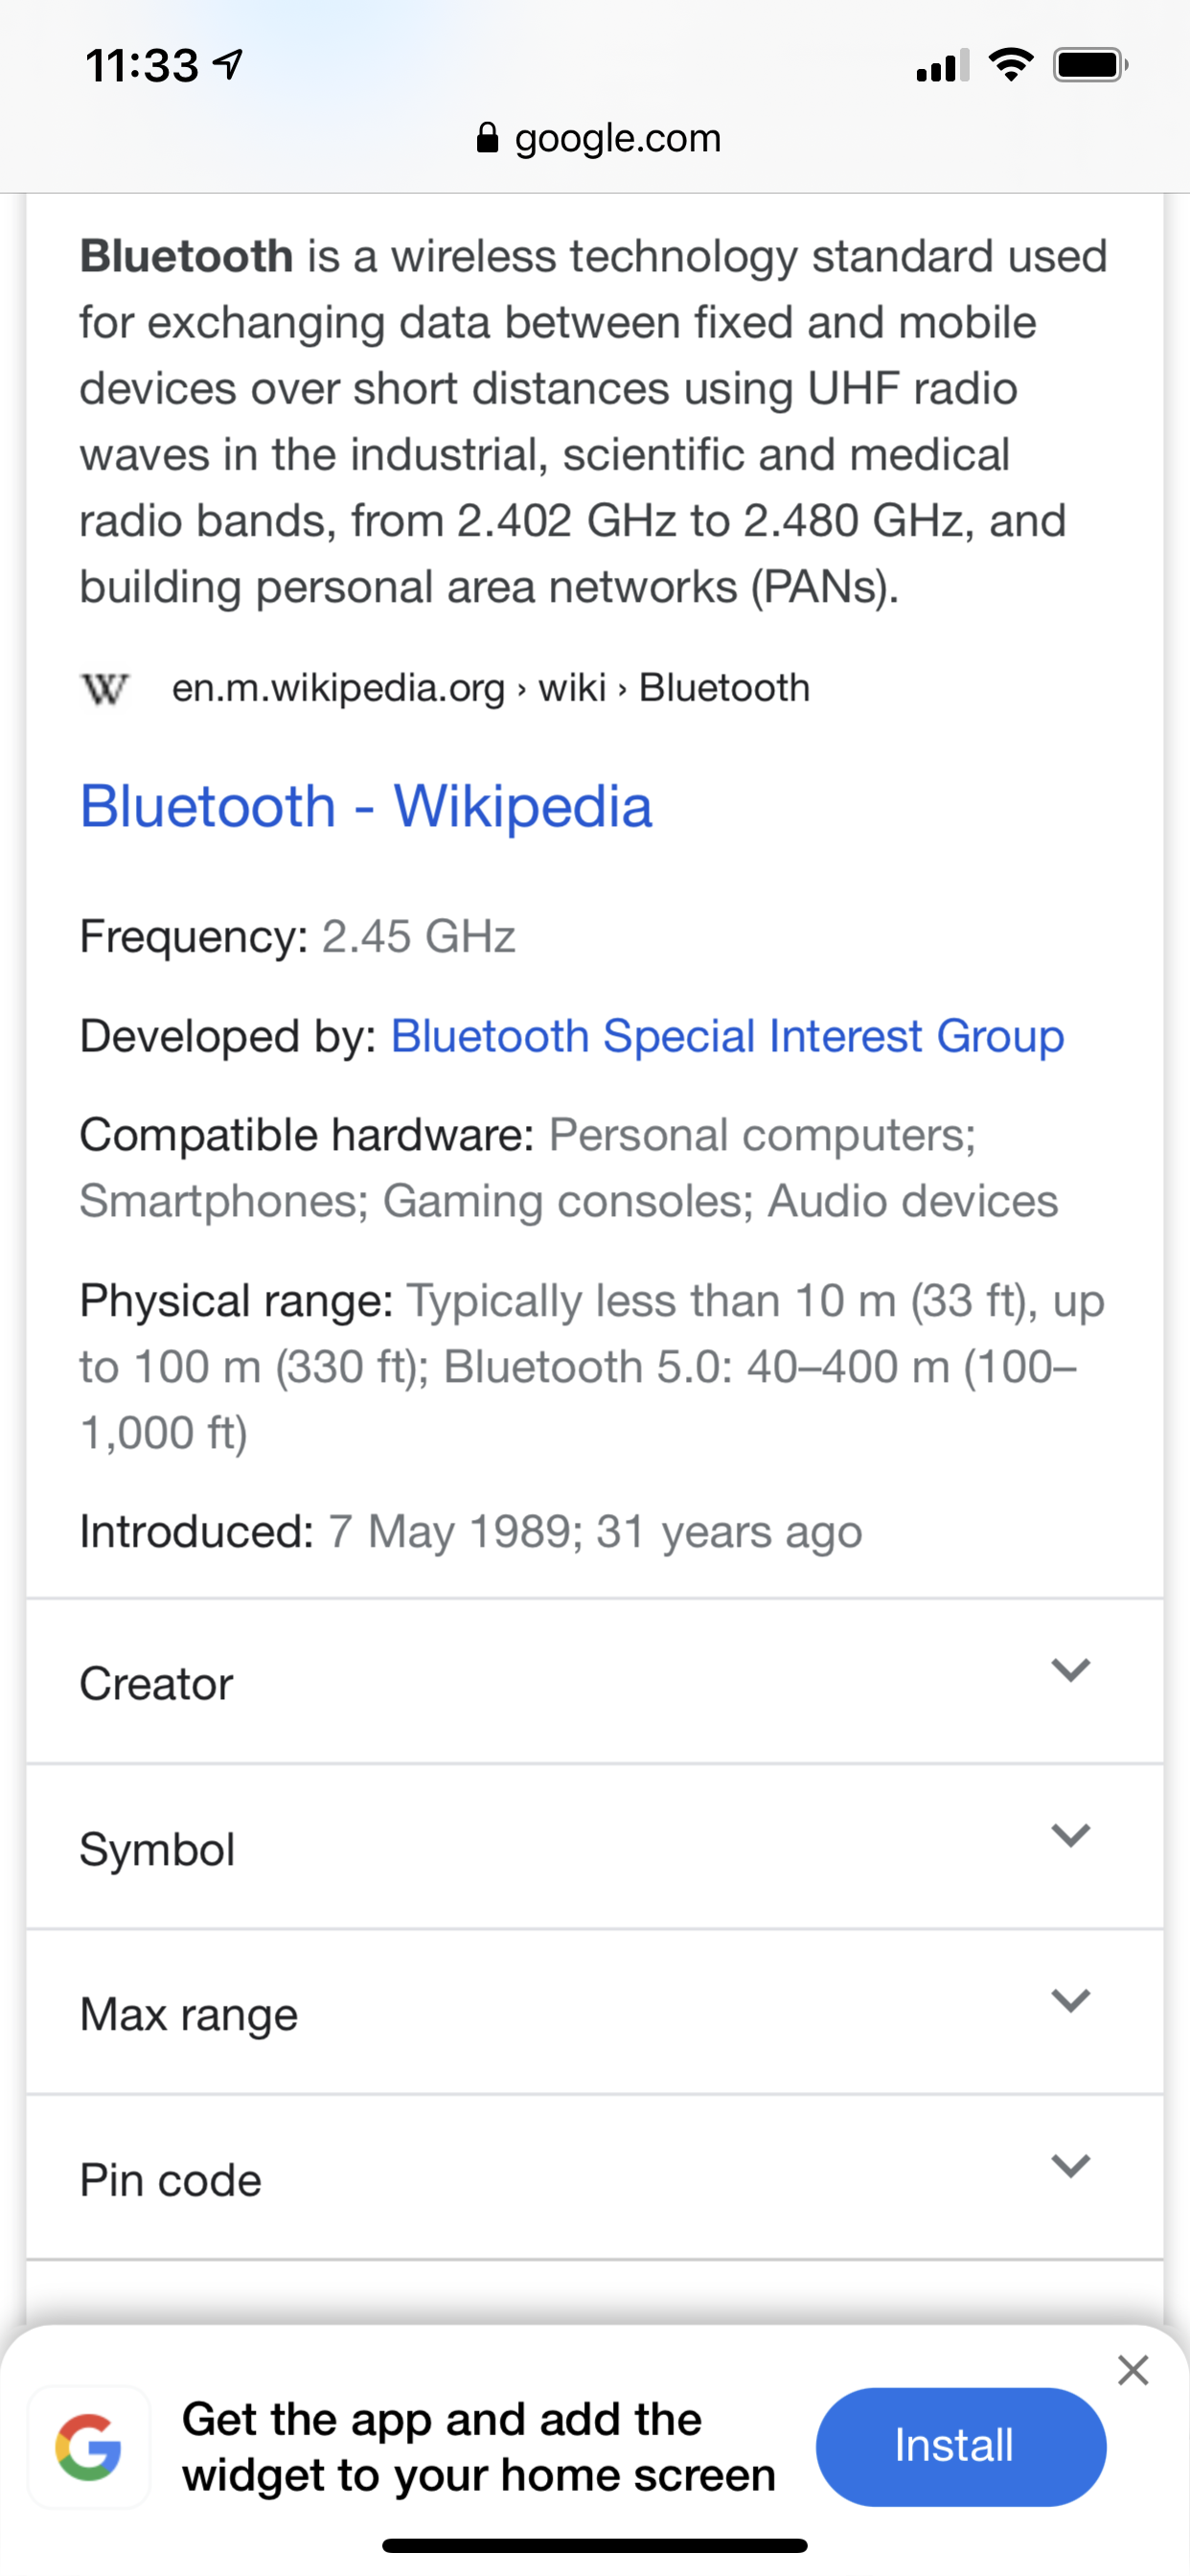This screenshot has width=1190, height=2576.
Task: Tap the Creator row label
Action: (157, 1684)
